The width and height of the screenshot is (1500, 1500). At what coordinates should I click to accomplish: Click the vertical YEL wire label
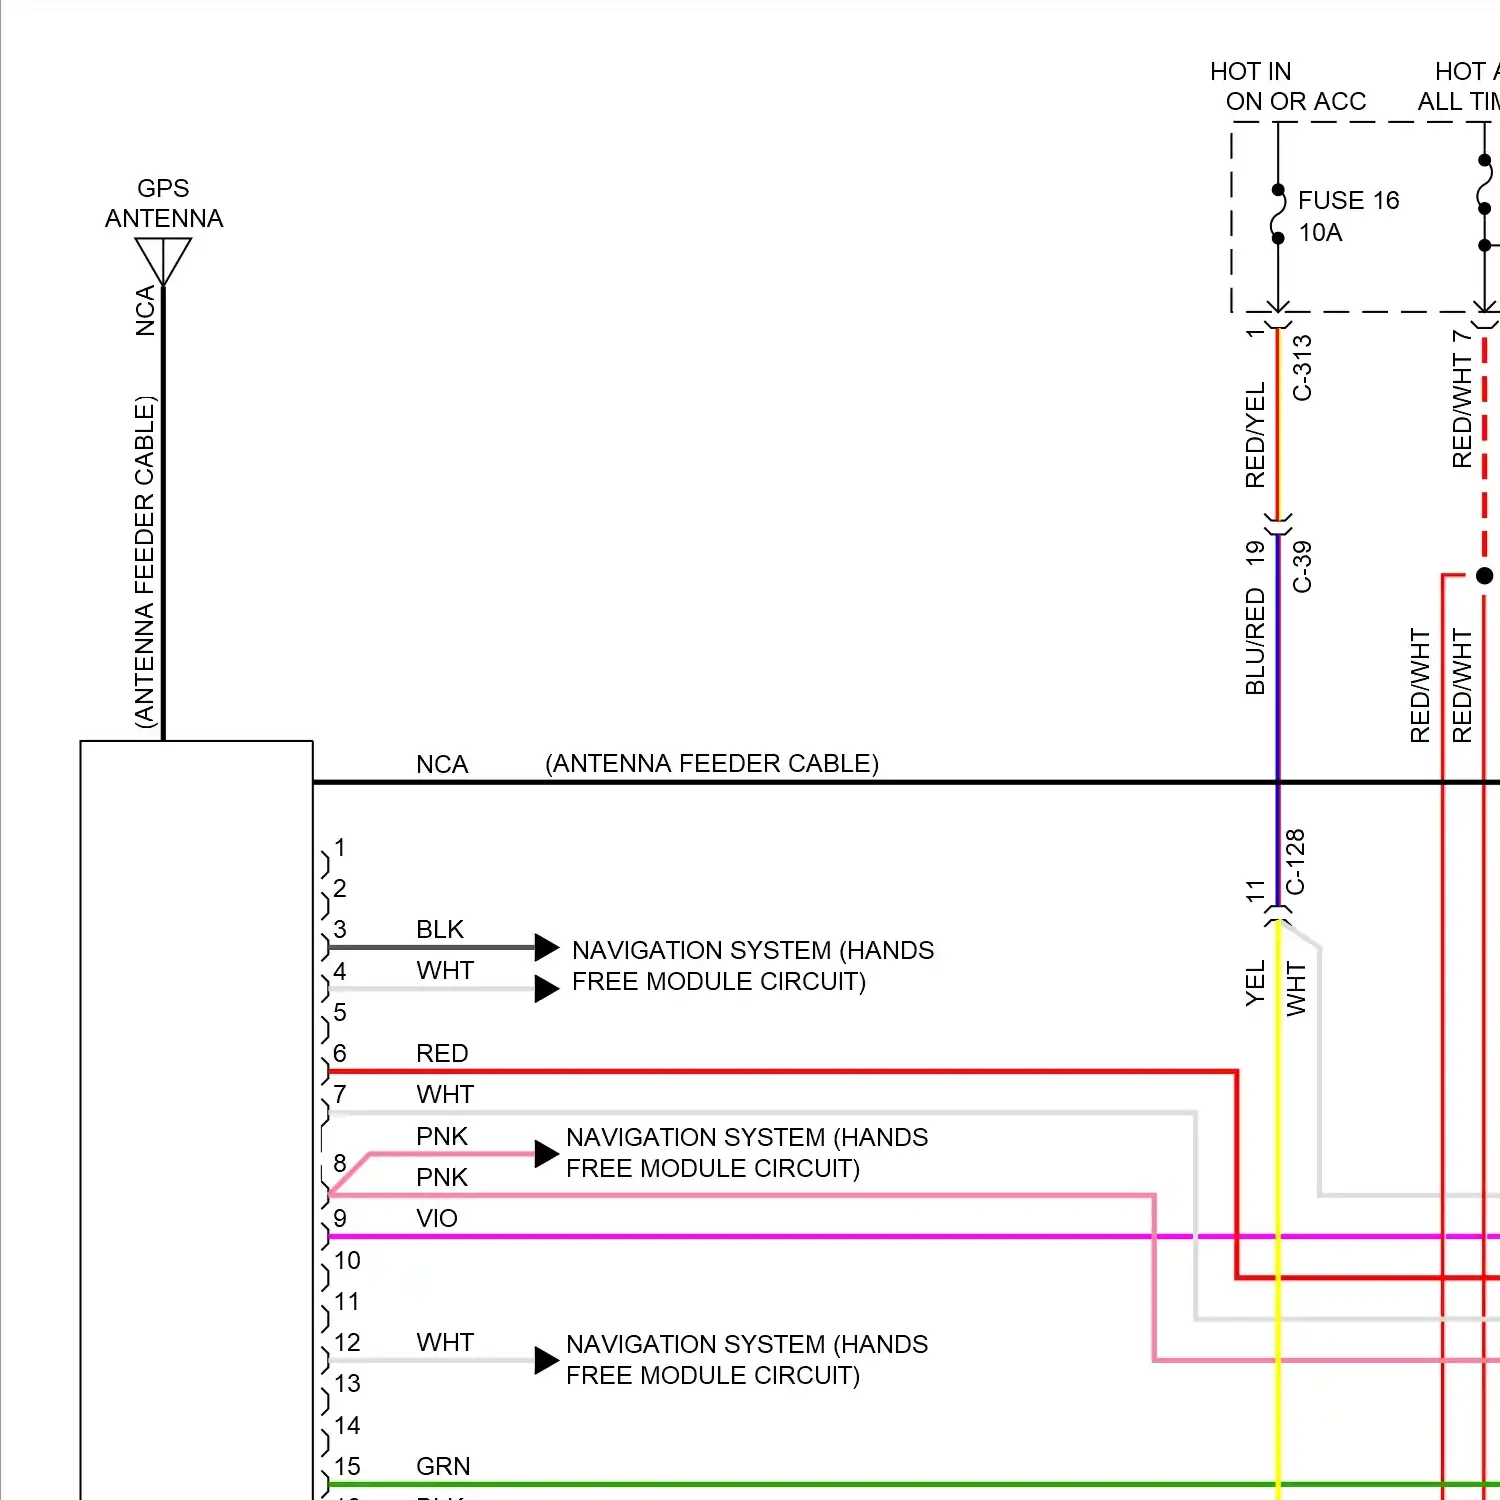1255,984
